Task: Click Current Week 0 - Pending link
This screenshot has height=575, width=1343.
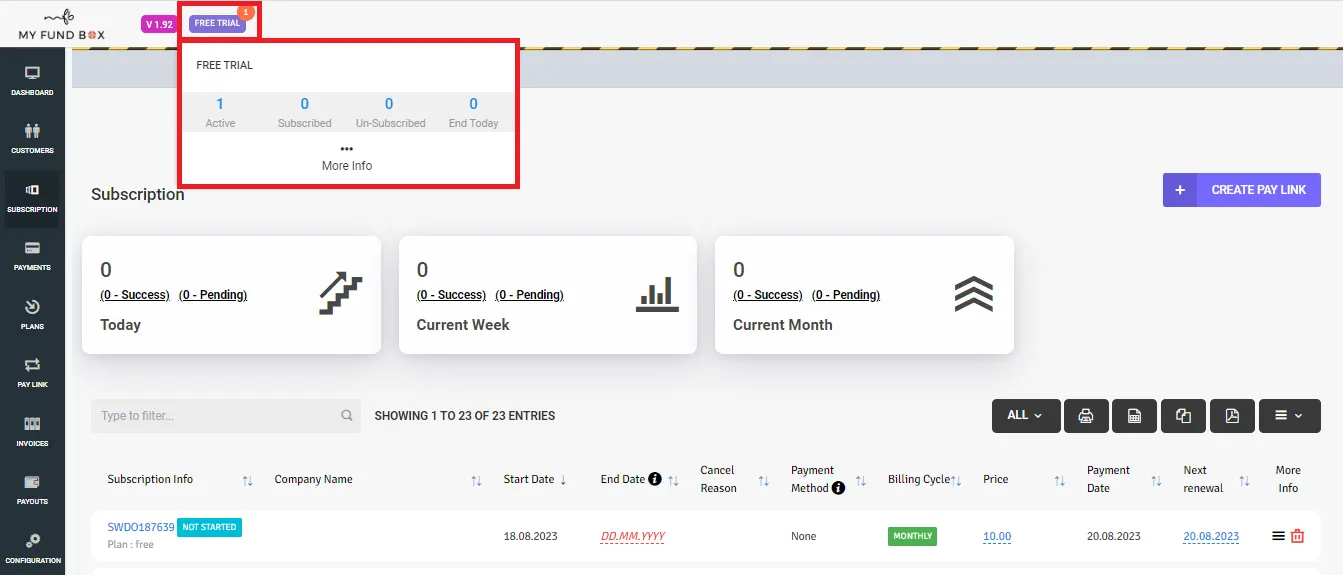Action: (x=529, y=295)
